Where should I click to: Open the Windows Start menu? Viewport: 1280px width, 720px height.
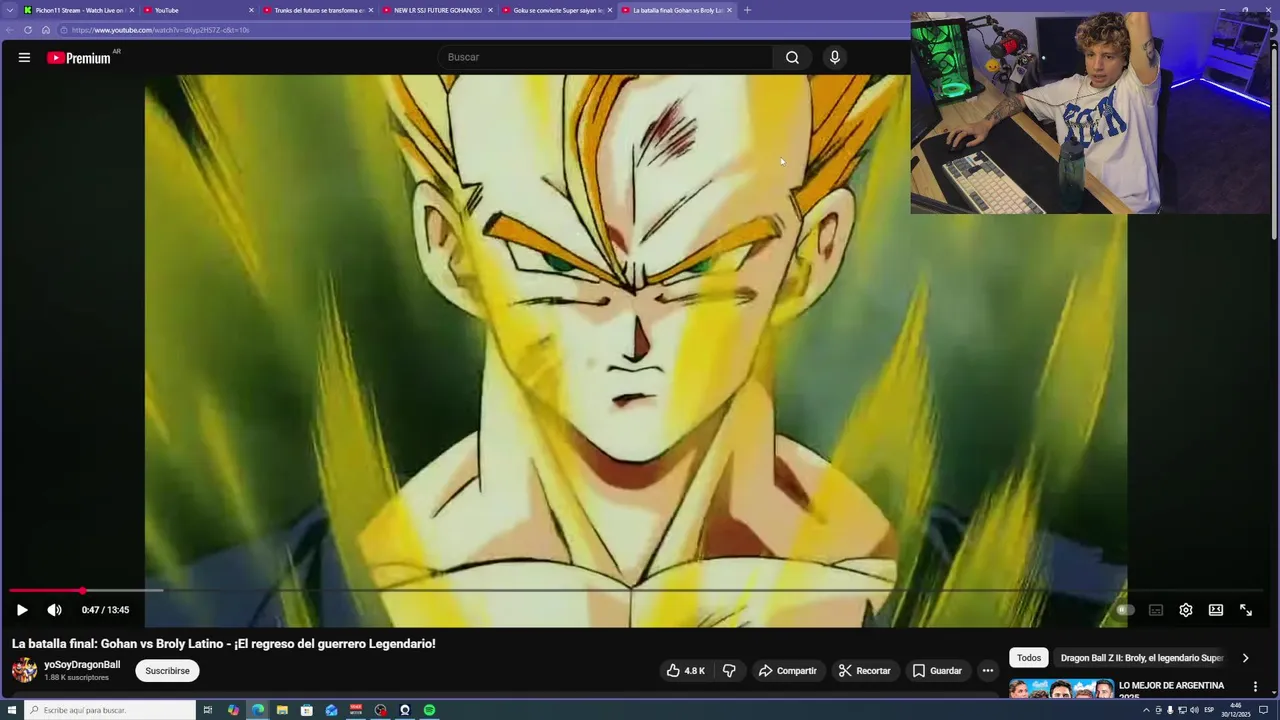point(12,710)
